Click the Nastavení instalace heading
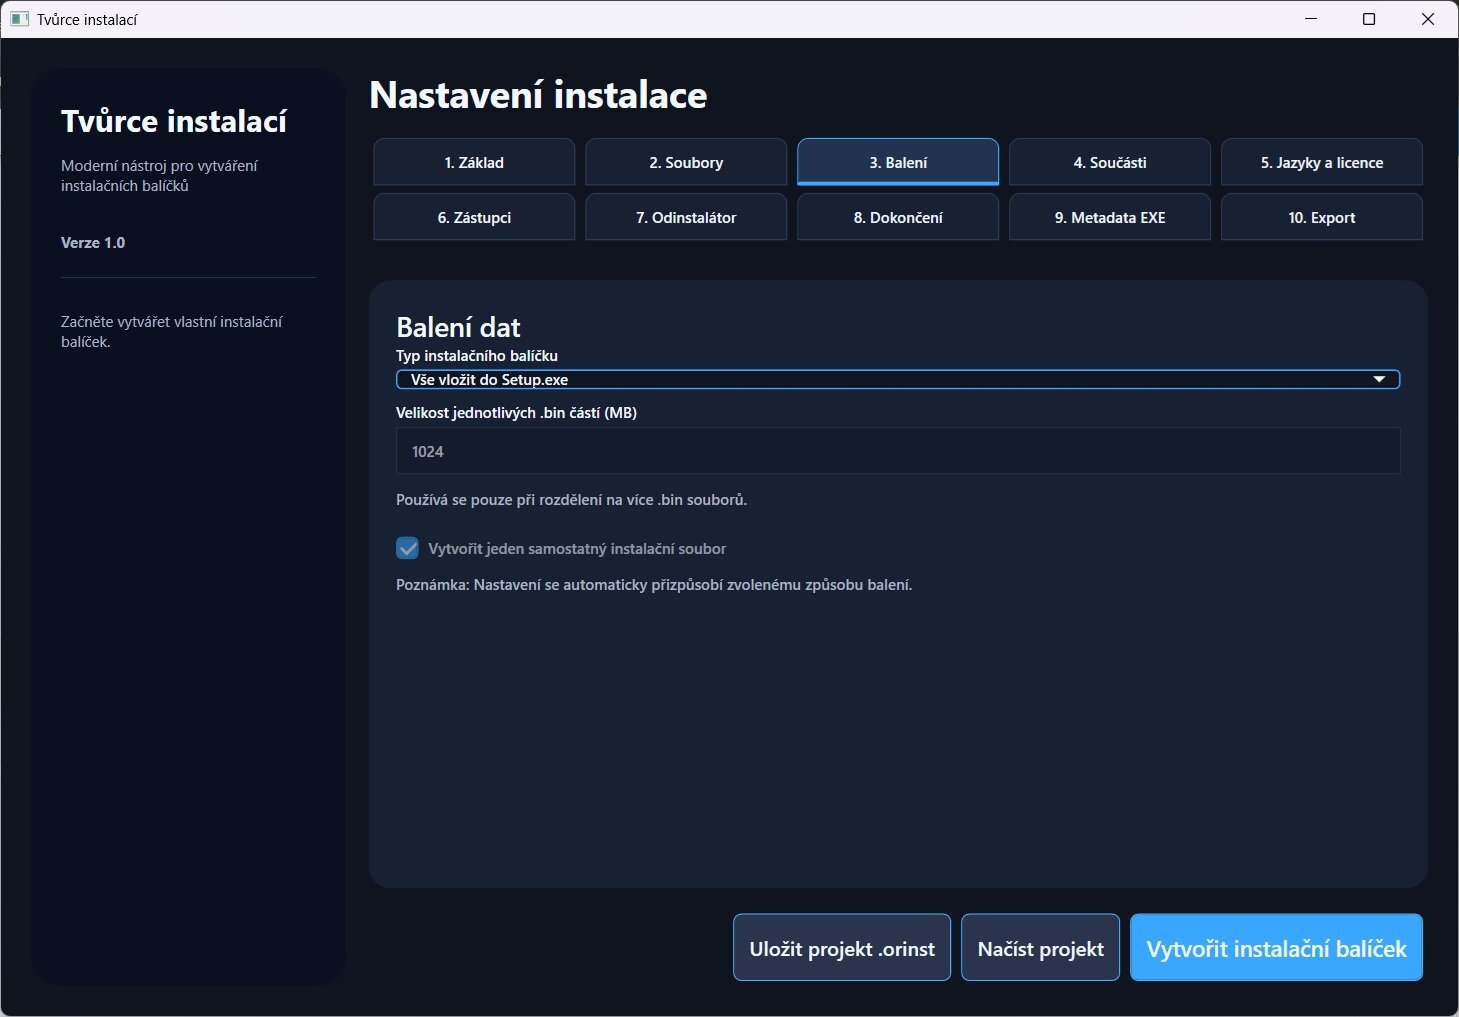Screen dimensions: 1459x1017 point(538,95)
